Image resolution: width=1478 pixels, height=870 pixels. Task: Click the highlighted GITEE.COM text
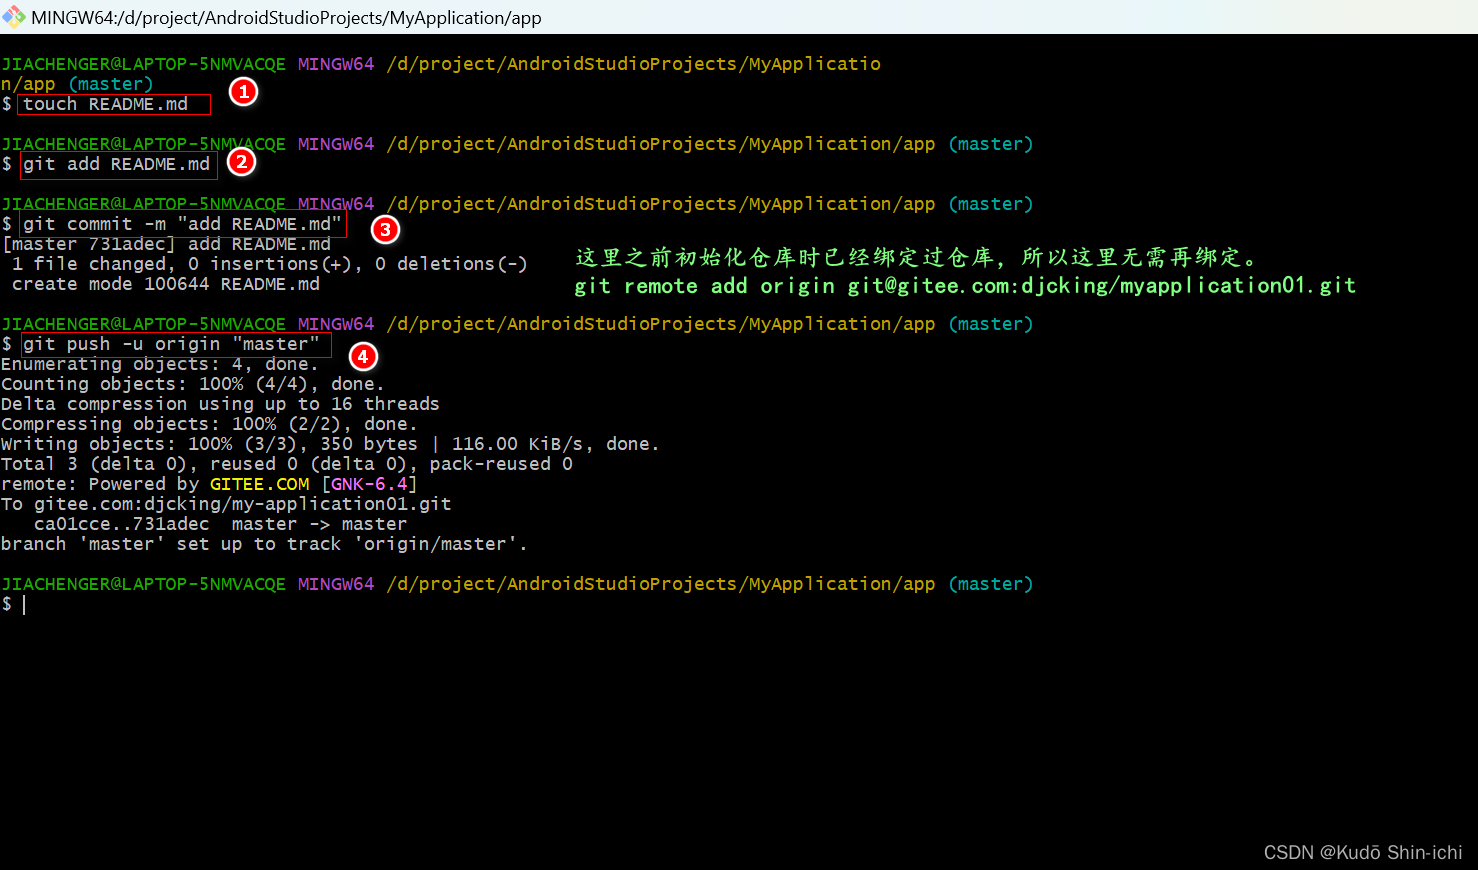(x=259, y=483)
